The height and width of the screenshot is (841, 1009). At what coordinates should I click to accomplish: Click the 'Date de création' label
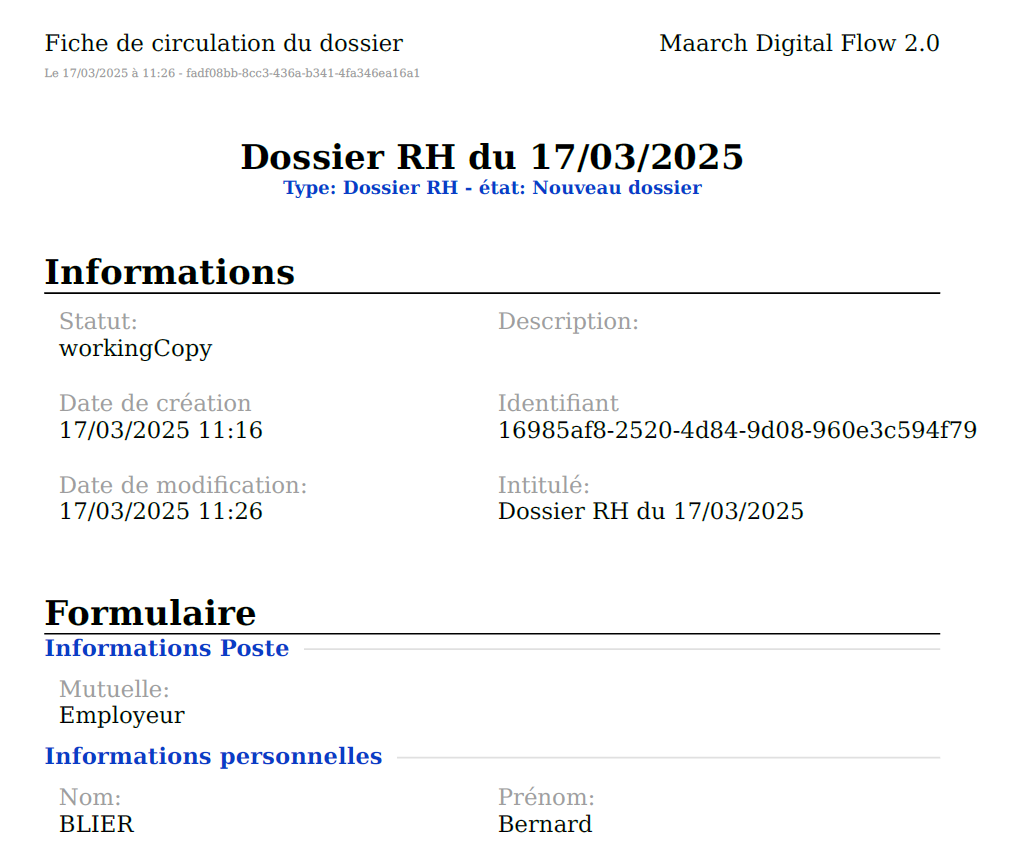click(x=155, y=403)
